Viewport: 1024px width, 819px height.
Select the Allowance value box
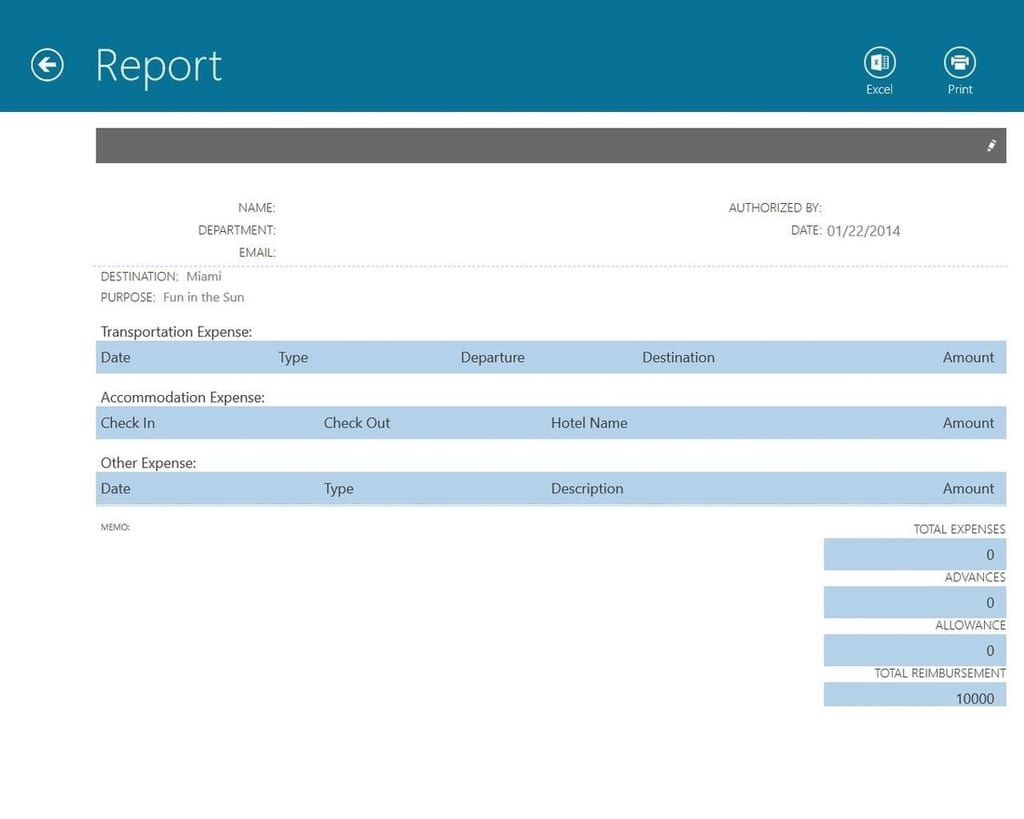(x=914, y=650)
